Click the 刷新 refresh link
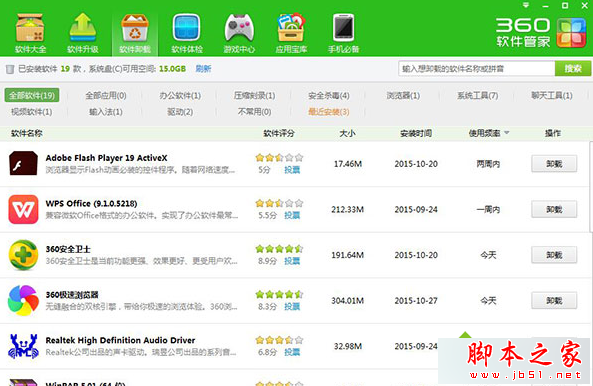The width and height of the screenshot is (593, 386). tap(203, 69)
